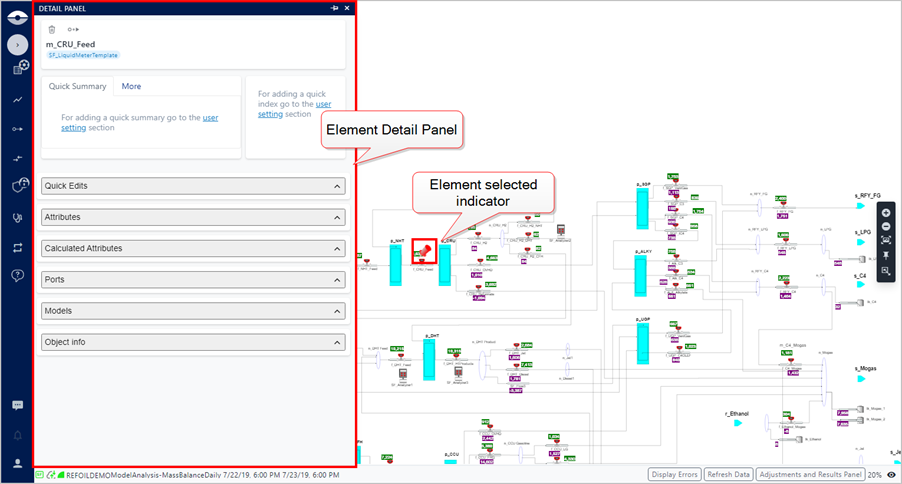This screenshot has height=484, width=902.
Task: Open the user profile sidebar icon
Action: click(17, 463)
